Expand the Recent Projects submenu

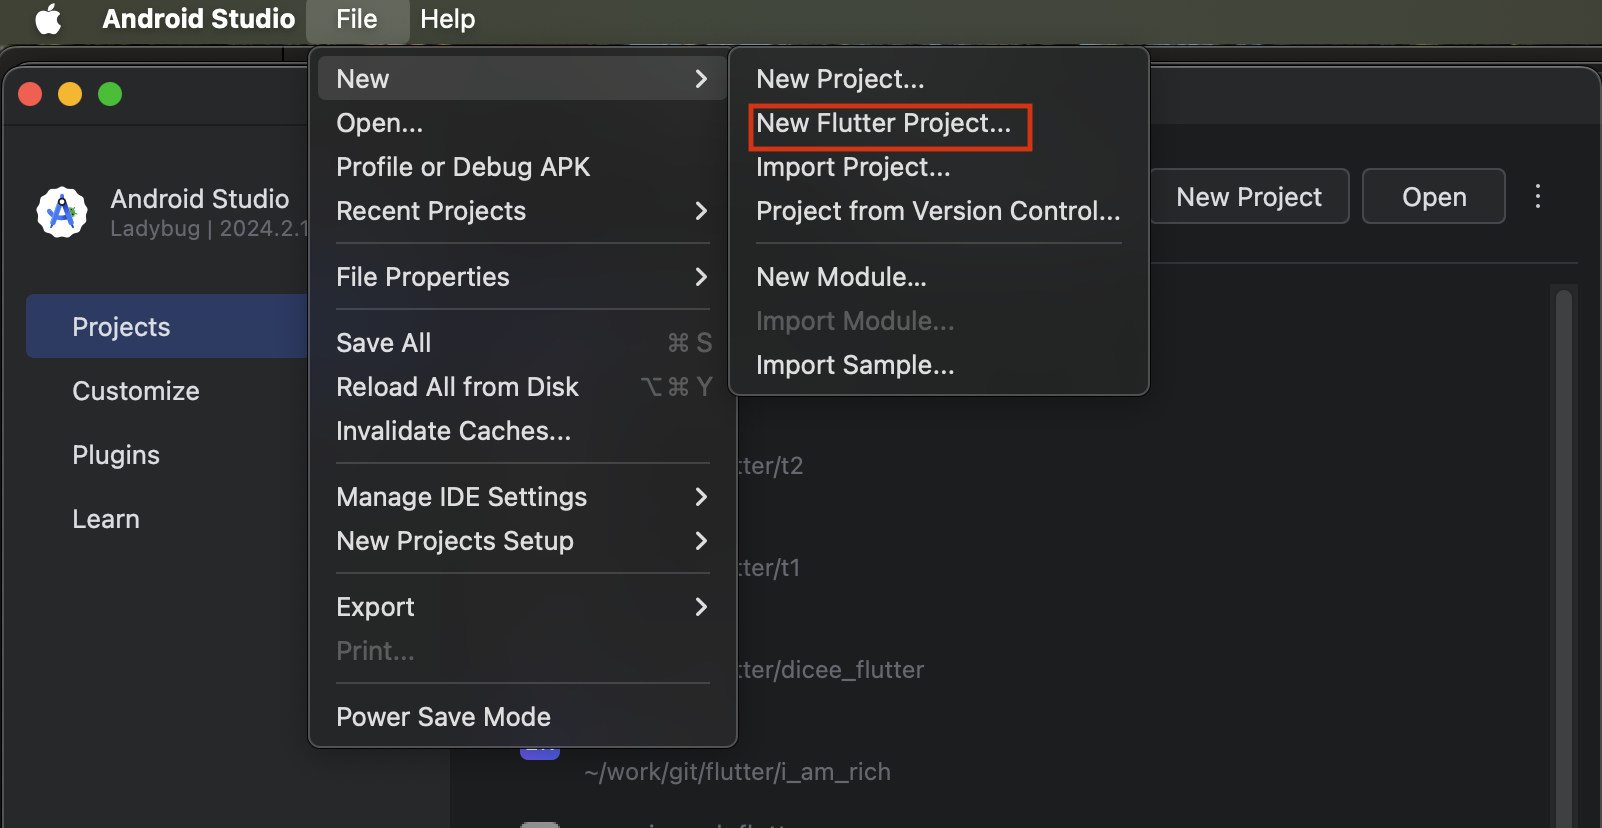point(700,211)
